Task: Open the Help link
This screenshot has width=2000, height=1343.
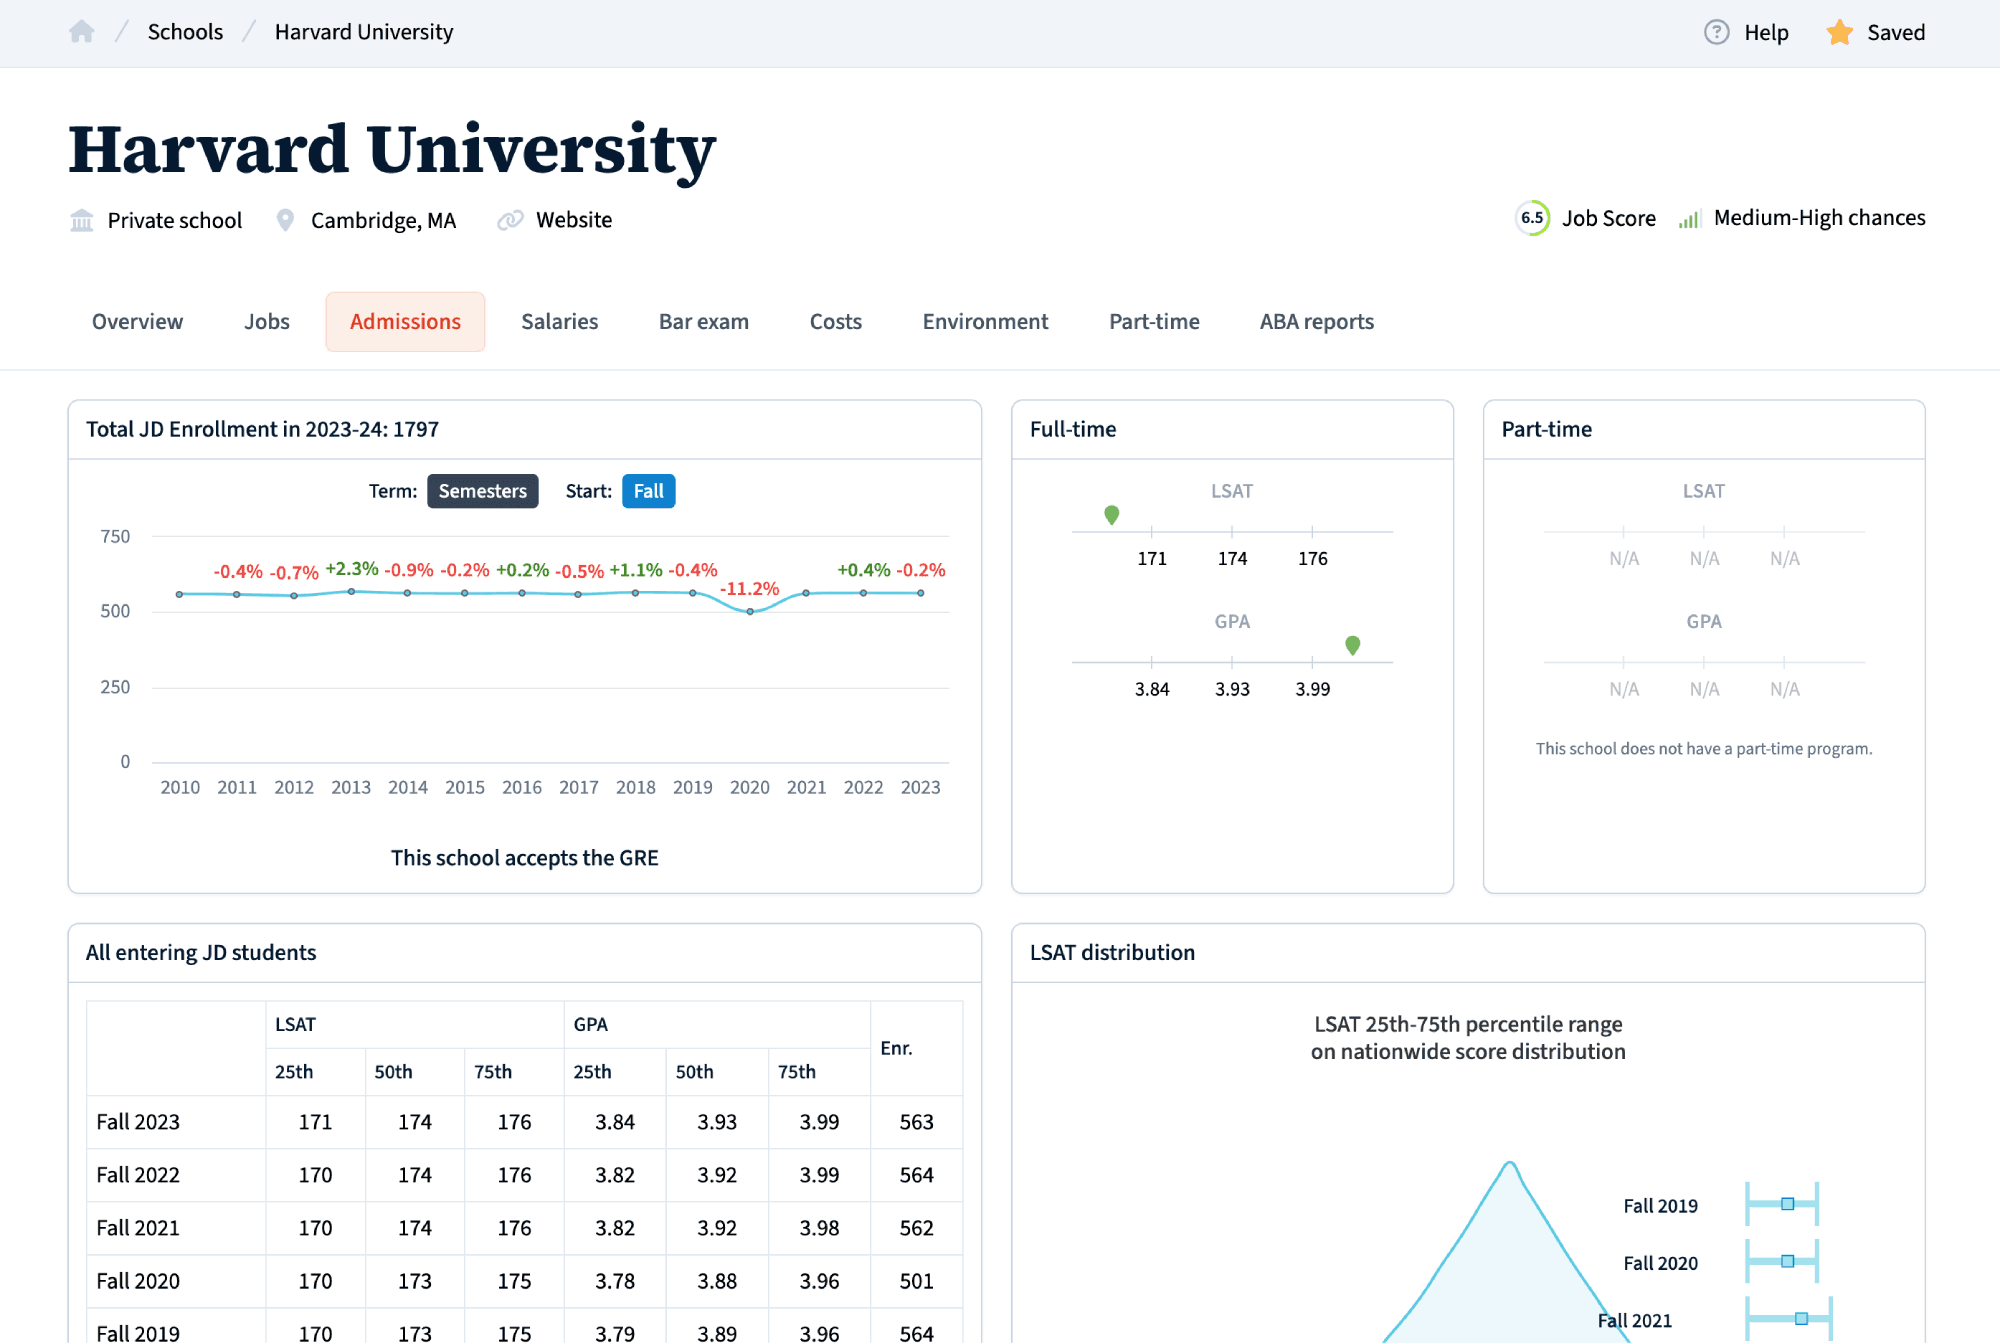Action: click(1766, 32)
